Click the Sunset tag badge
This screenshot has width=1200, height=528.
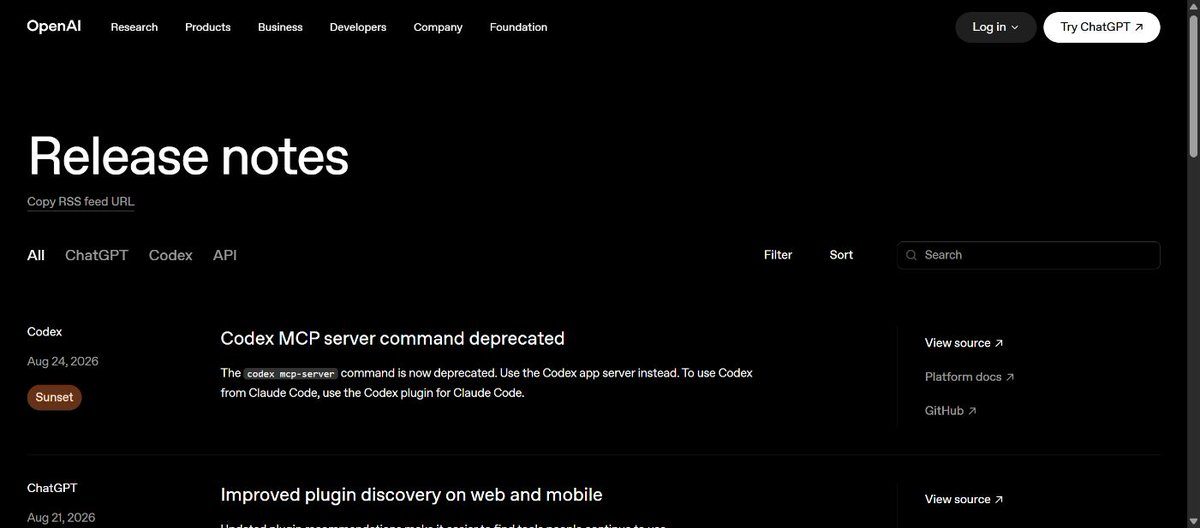click(x=54, y=397)
